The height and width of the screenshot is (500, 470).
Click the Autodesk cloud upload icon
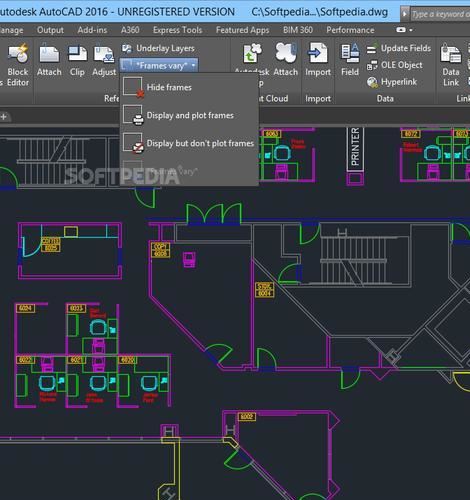point(252,53)
